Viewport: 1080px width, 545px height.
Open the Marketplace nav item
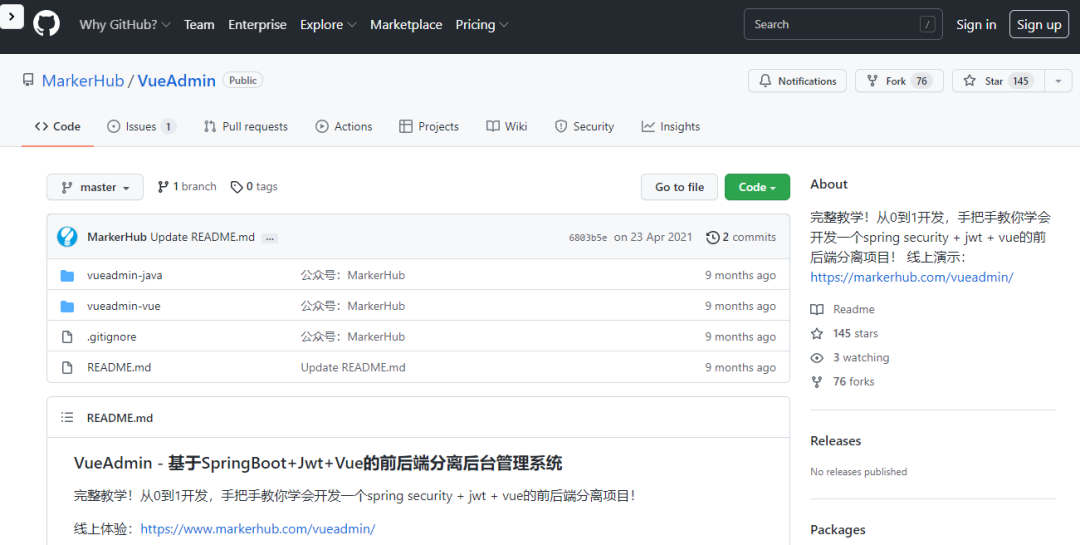[x=406, y=24]
